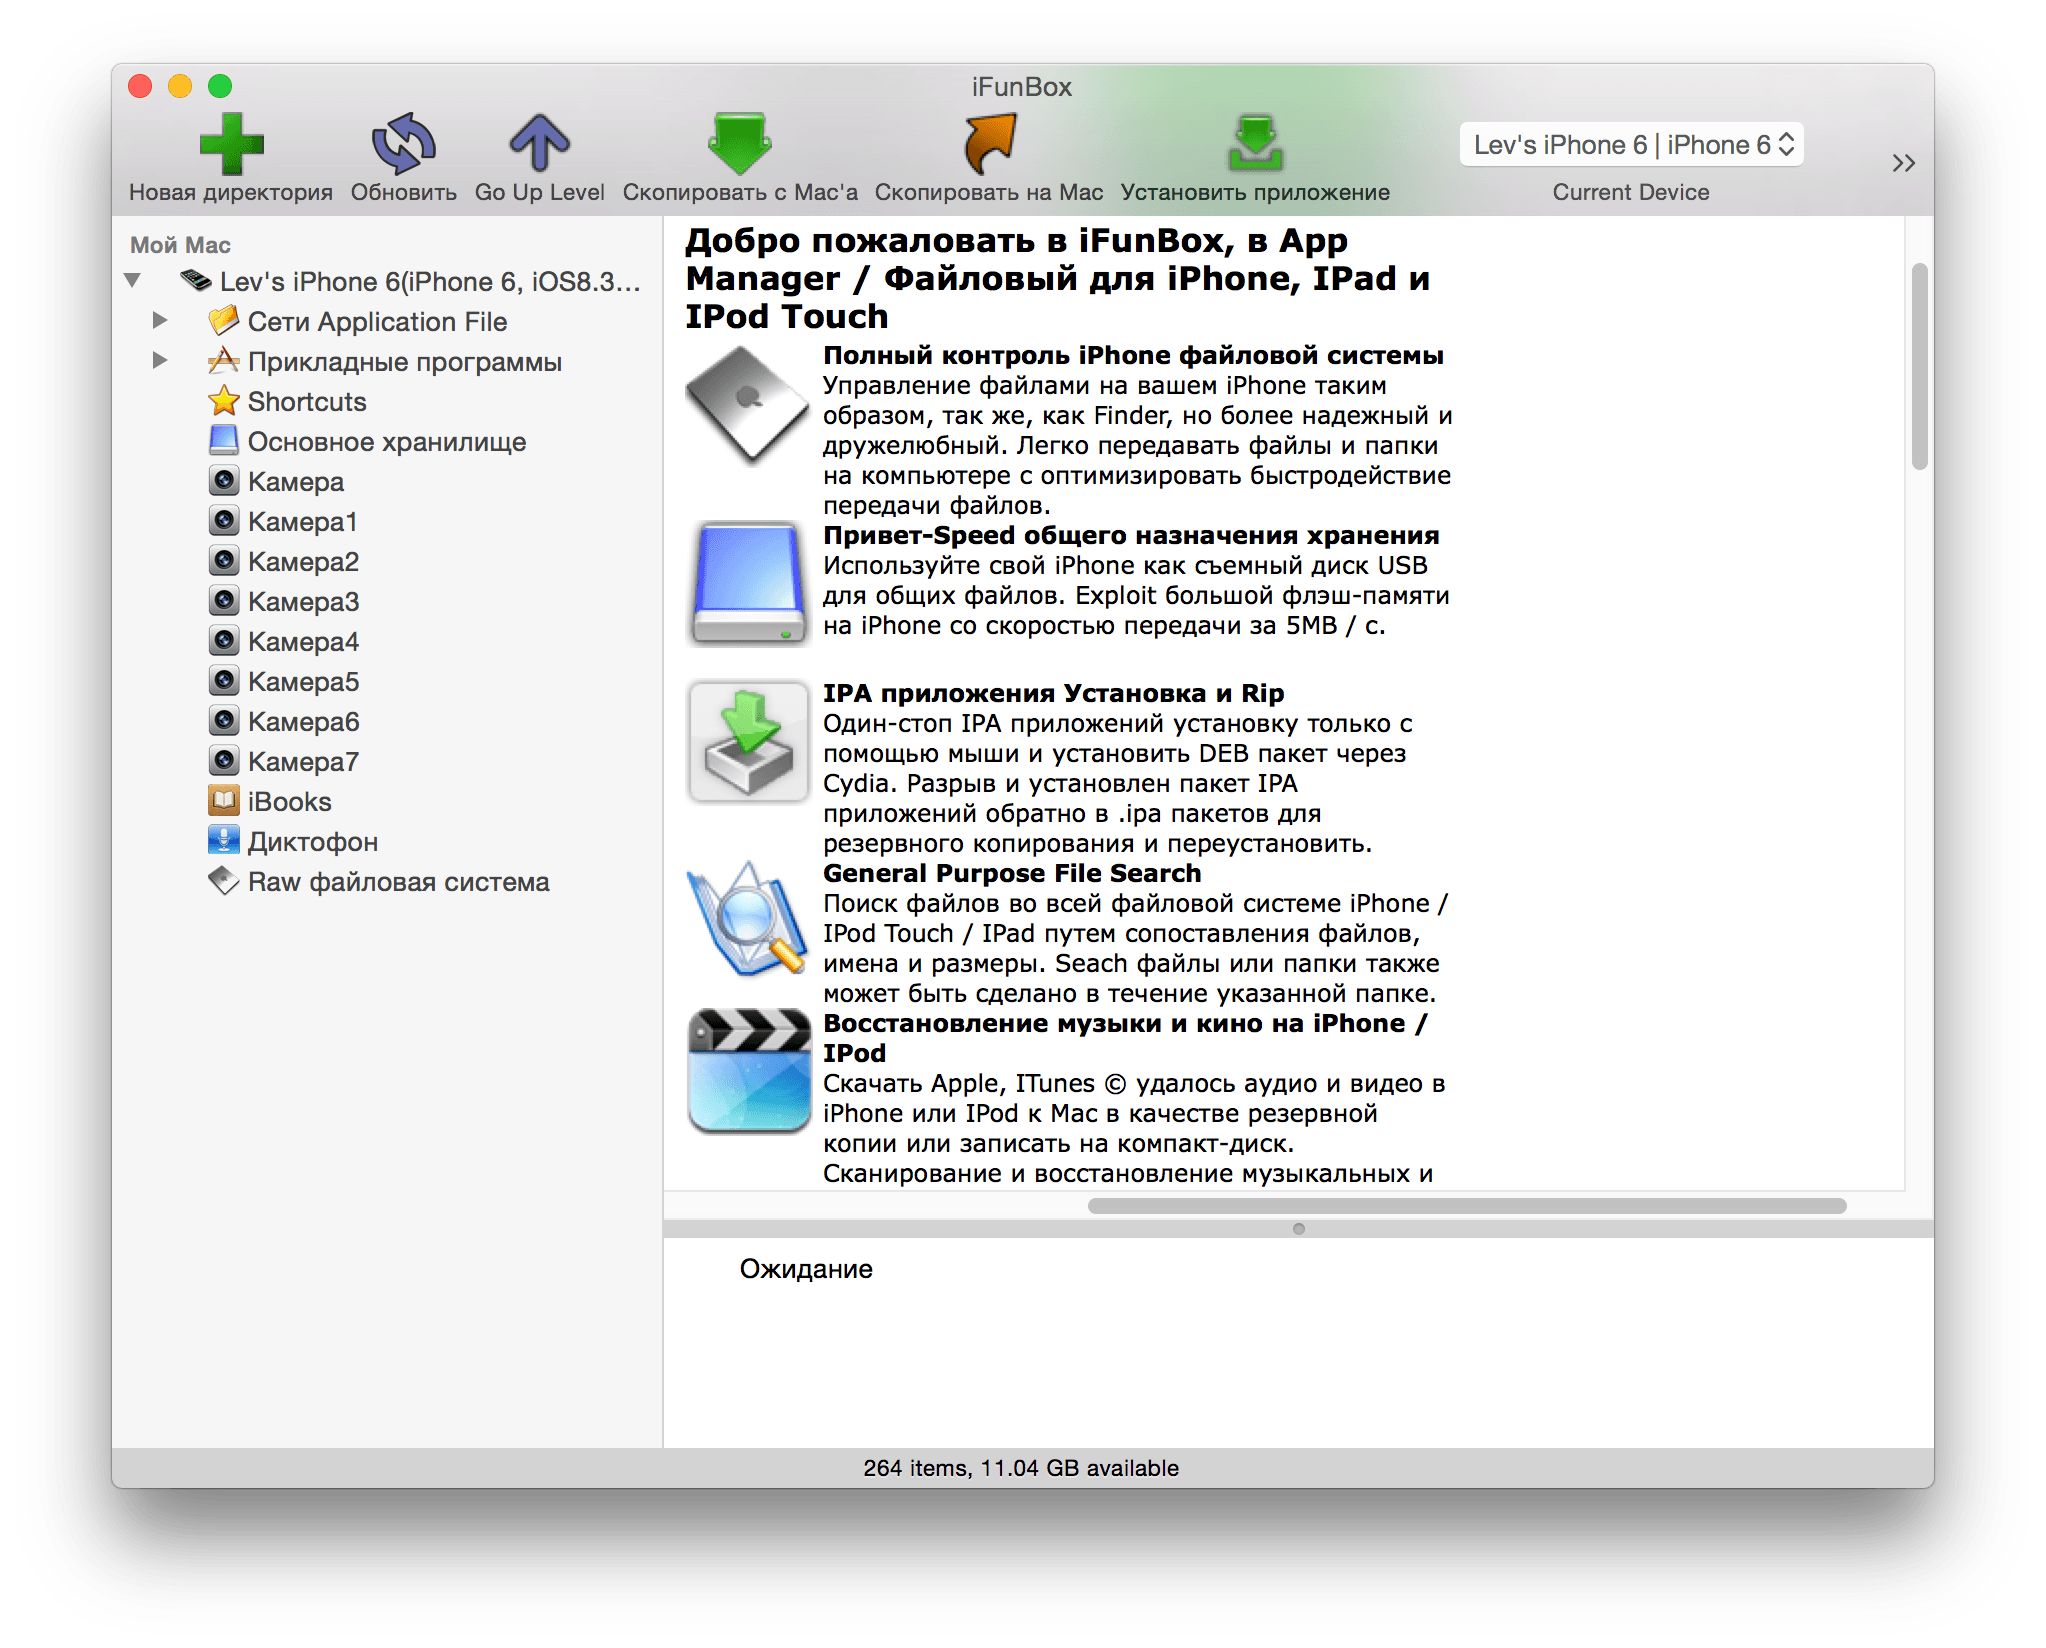The width and height of the screenshot is (2046, 1648).
Task: Click the iBooks book icon
Action: tap(224, 800)
